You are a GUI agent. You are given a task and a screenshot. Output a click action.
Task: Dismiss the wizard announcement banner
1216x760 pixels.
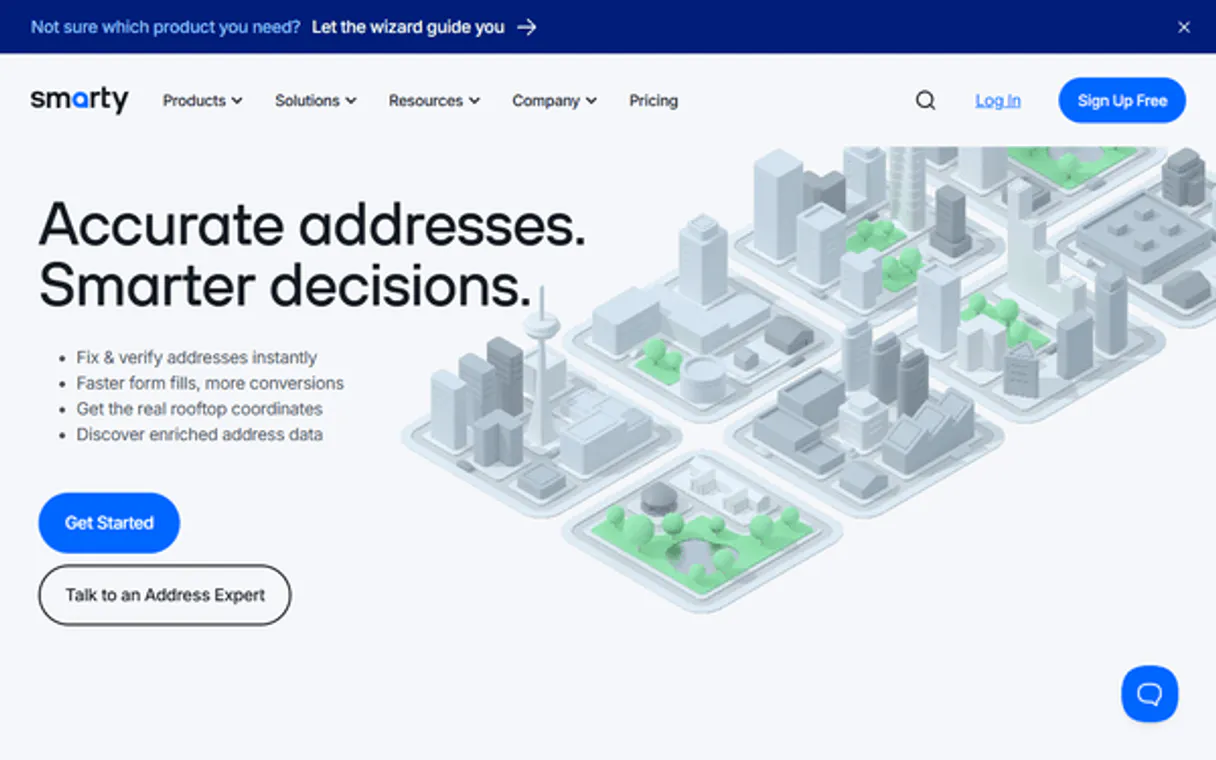[x=1183, y=27]
